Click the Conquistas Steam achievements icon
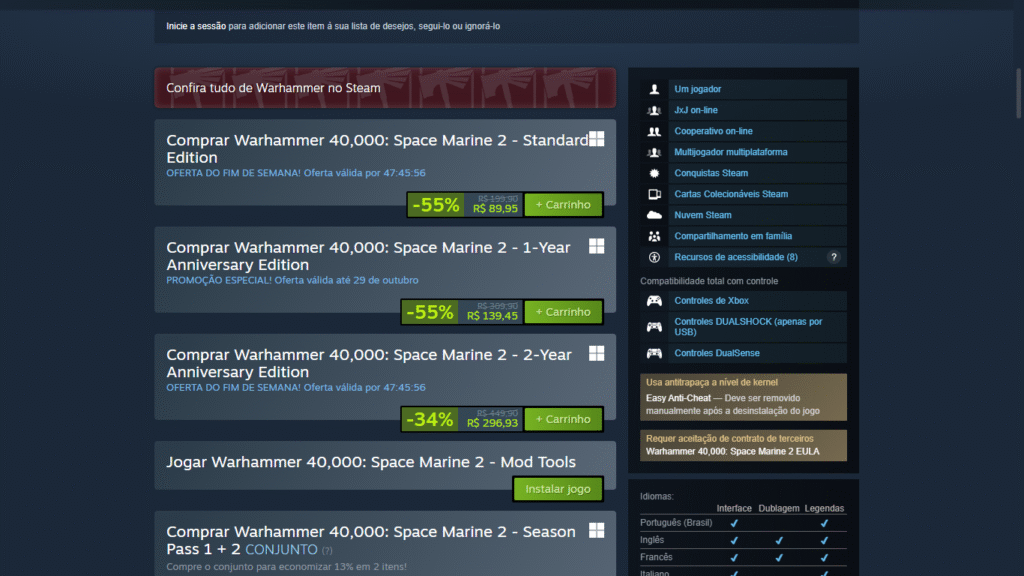This screenshot has height=576, width=1024. point(654,173)
